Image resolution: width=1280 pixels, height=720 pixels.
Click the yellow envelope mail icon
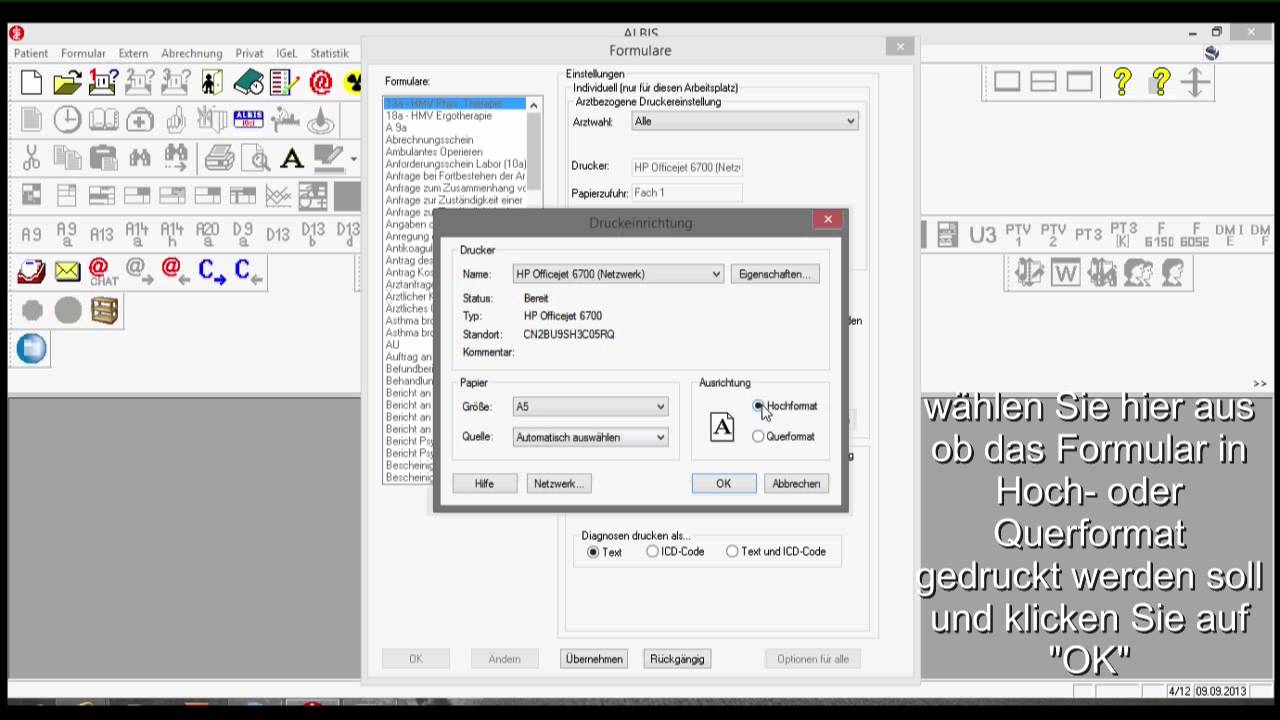click(67, 271)
